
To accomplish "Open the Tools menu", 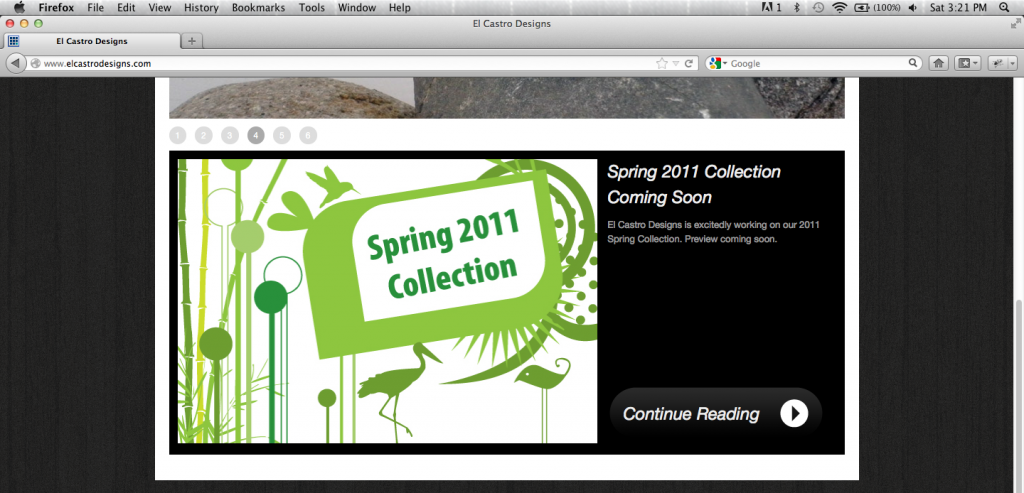I will pyautogui.click(x=312, y=8).
